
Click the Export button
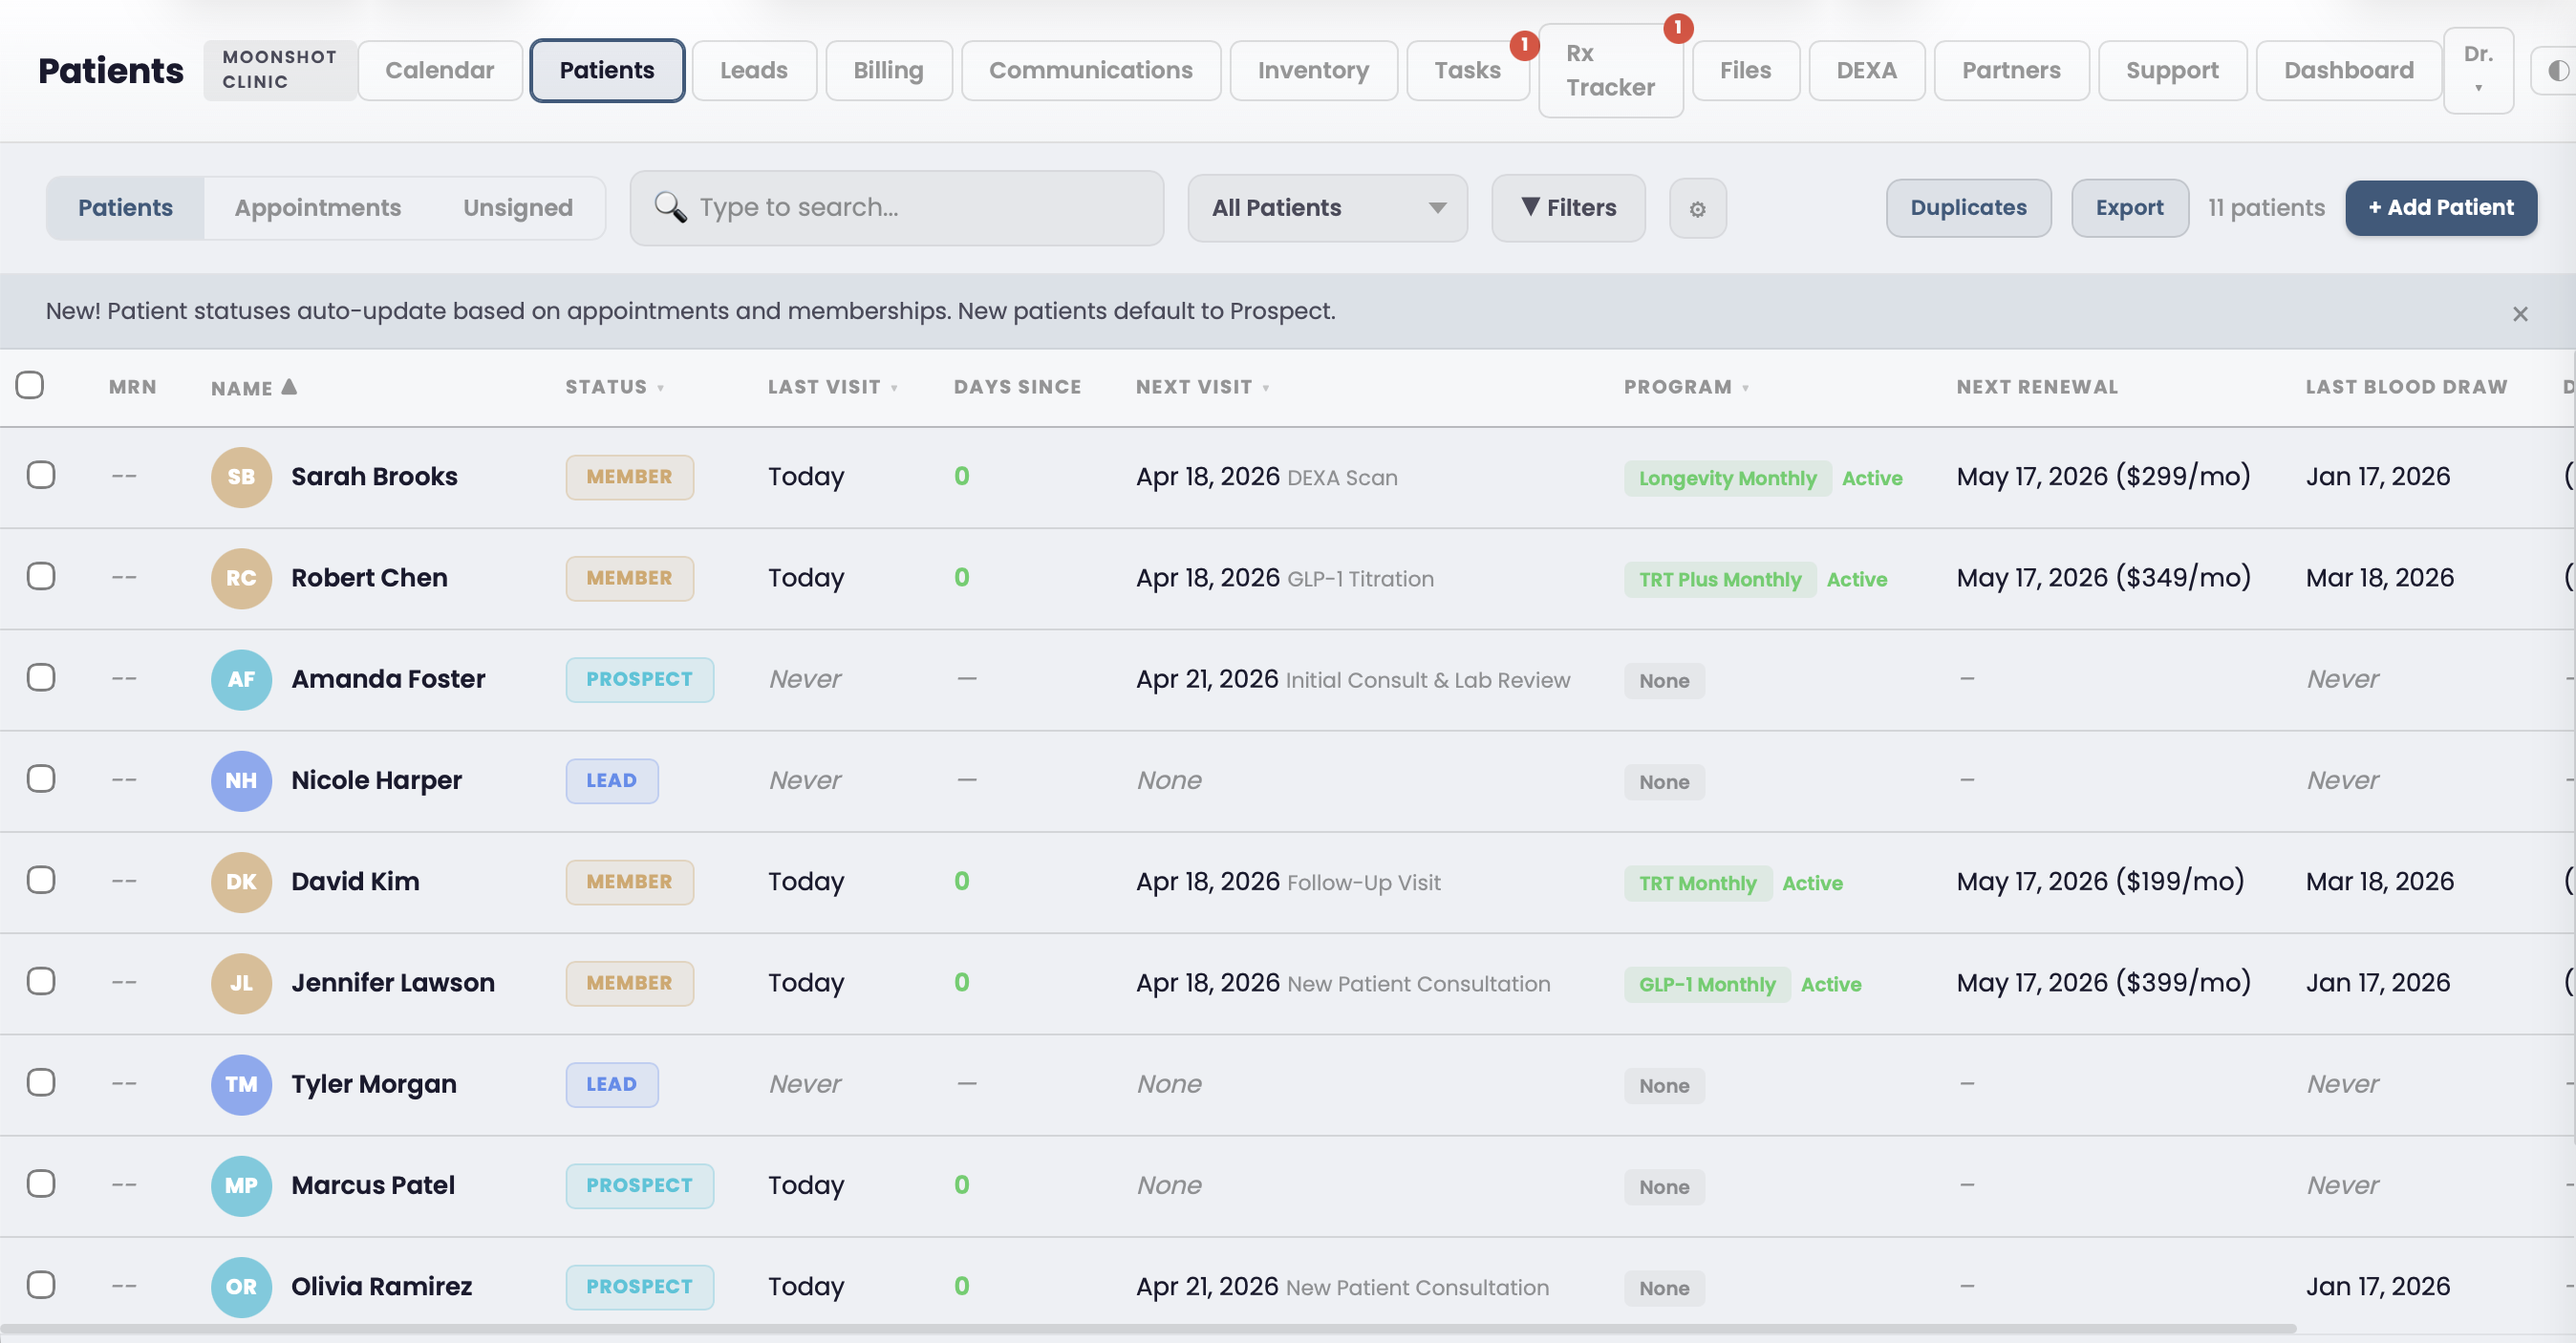pyautogui.click(x=2129, y=207)
